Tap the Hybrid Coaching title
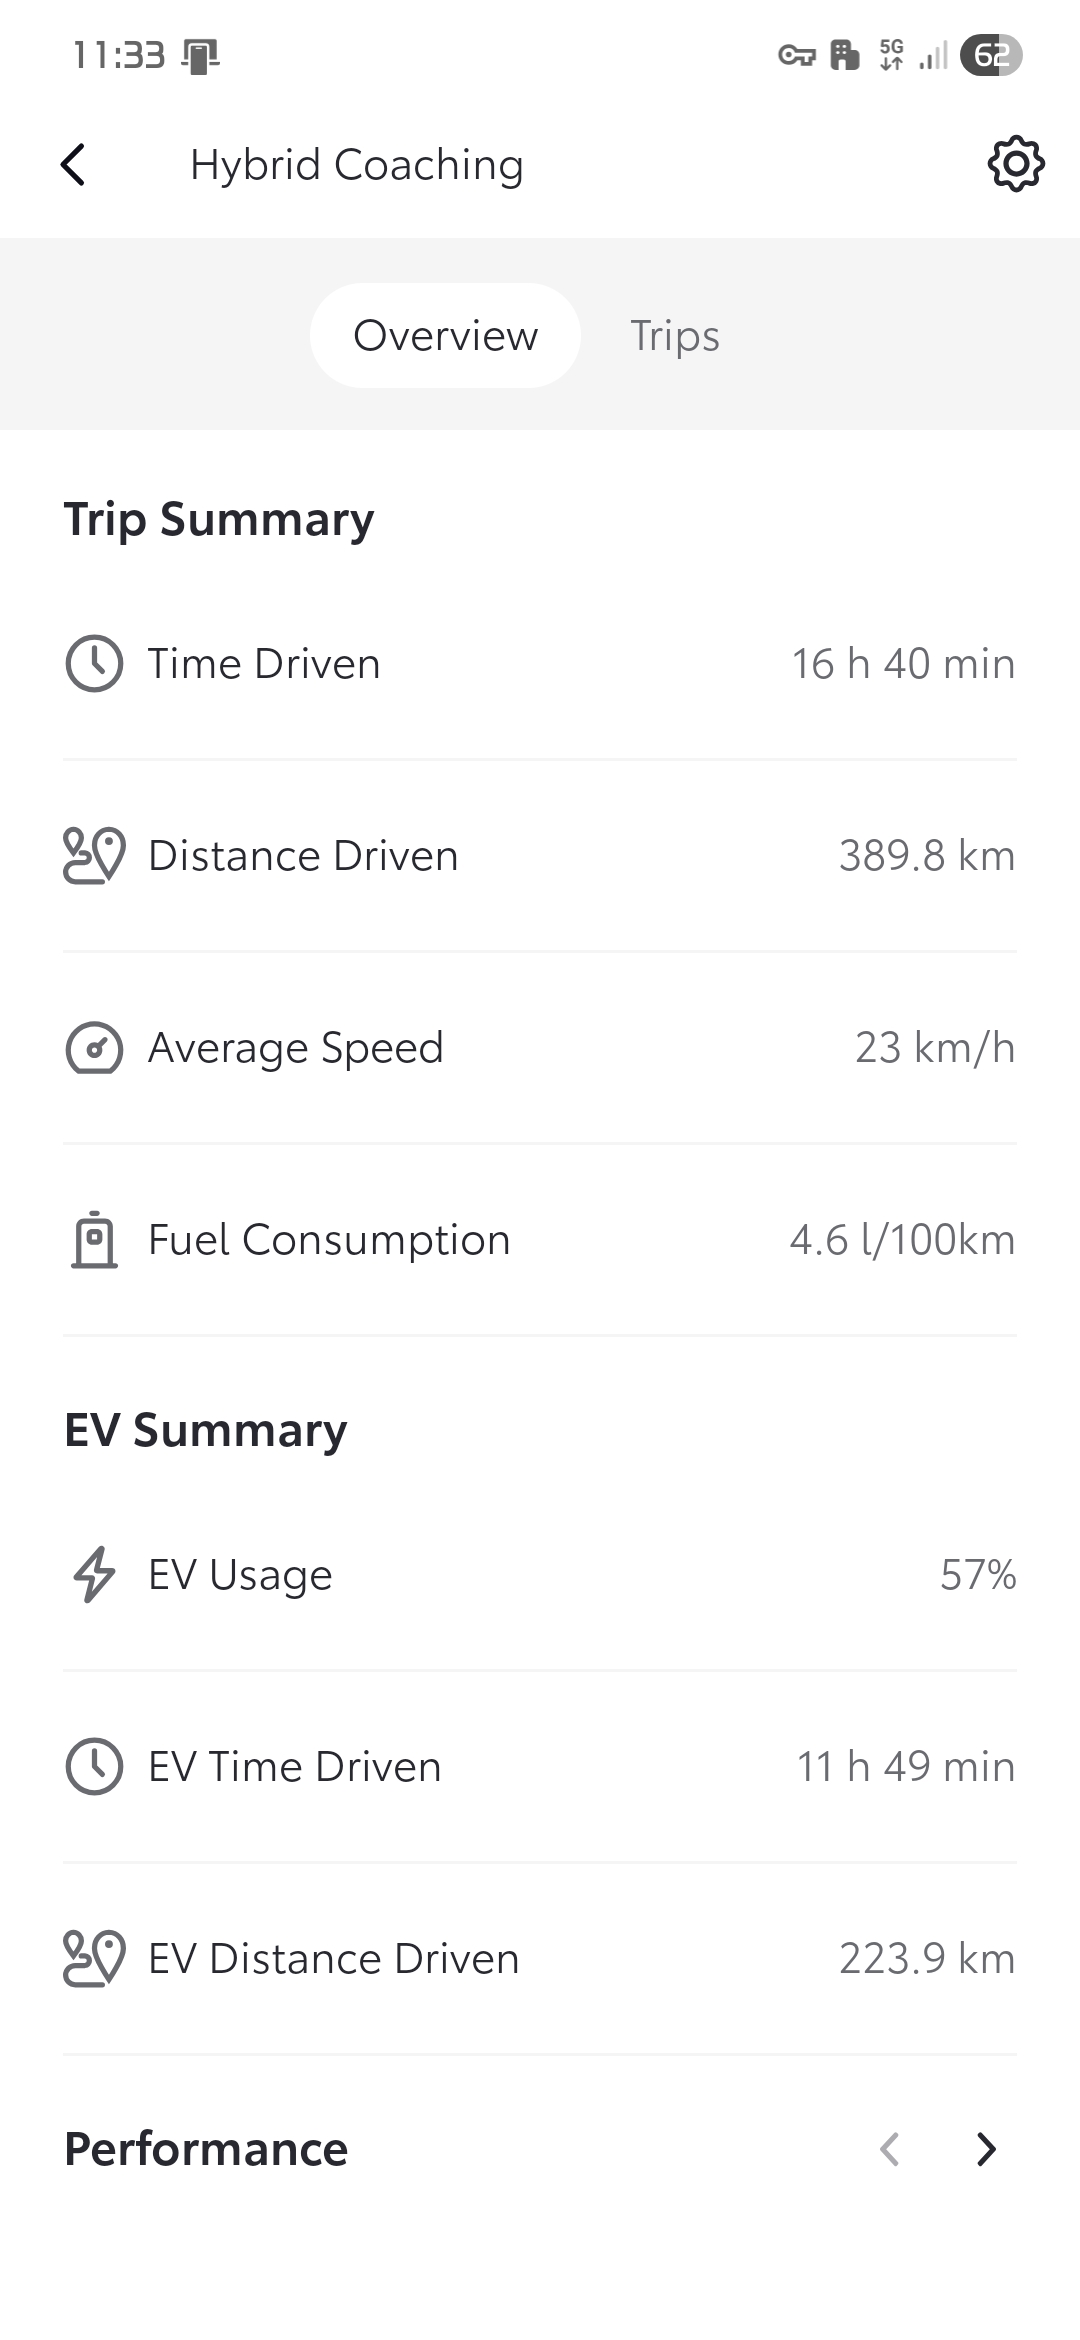Viewport: 1080px width, 2340px height. pyautogui.click(x=357, y=165)
